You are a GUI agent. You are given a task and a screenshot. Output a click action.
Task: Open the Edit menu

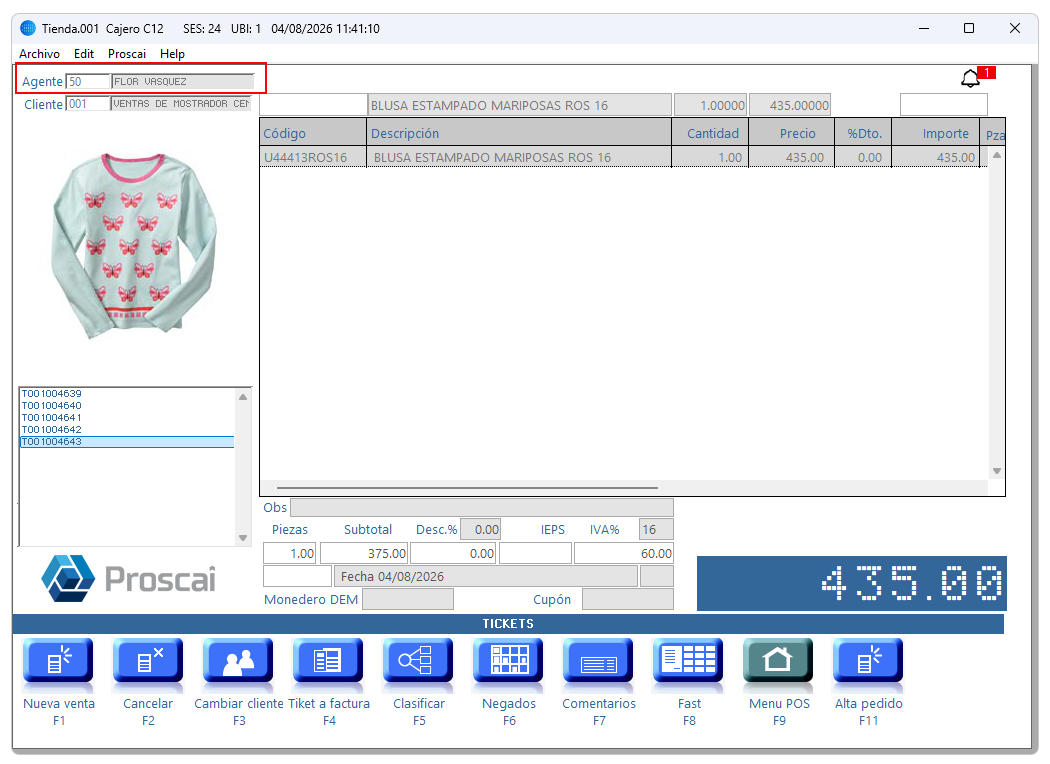click(84, 54)
